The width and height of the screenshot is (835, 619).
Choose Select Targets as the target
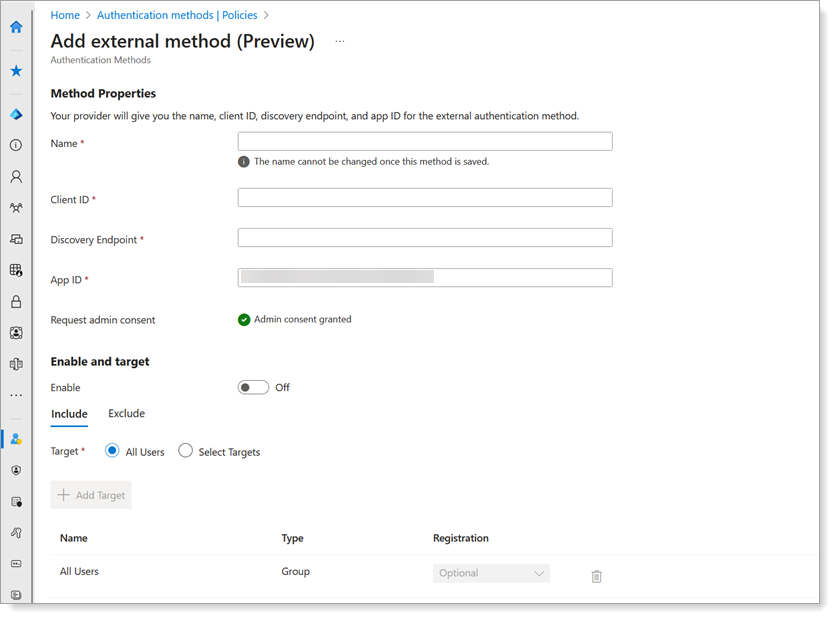[x=185, y=451]
